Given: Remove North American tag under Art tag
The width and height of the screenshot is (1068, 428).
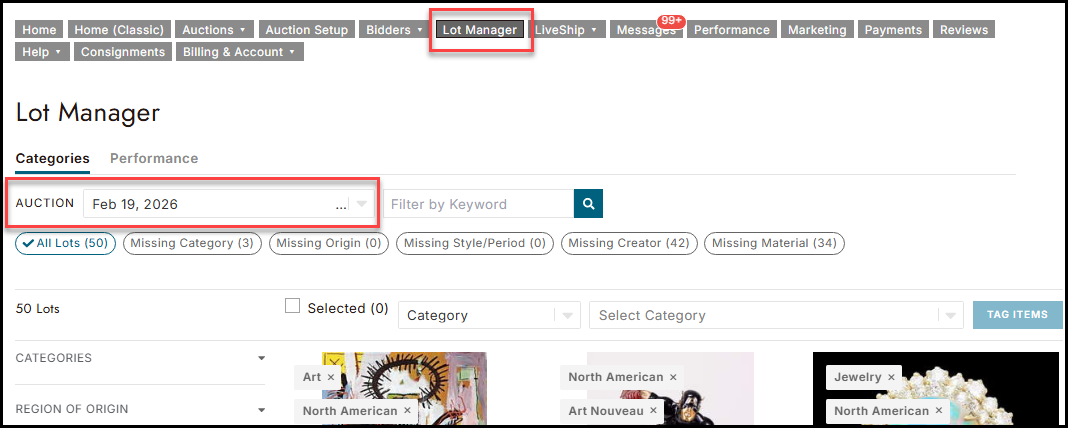Looking at the screenshot, I should 407,411.
